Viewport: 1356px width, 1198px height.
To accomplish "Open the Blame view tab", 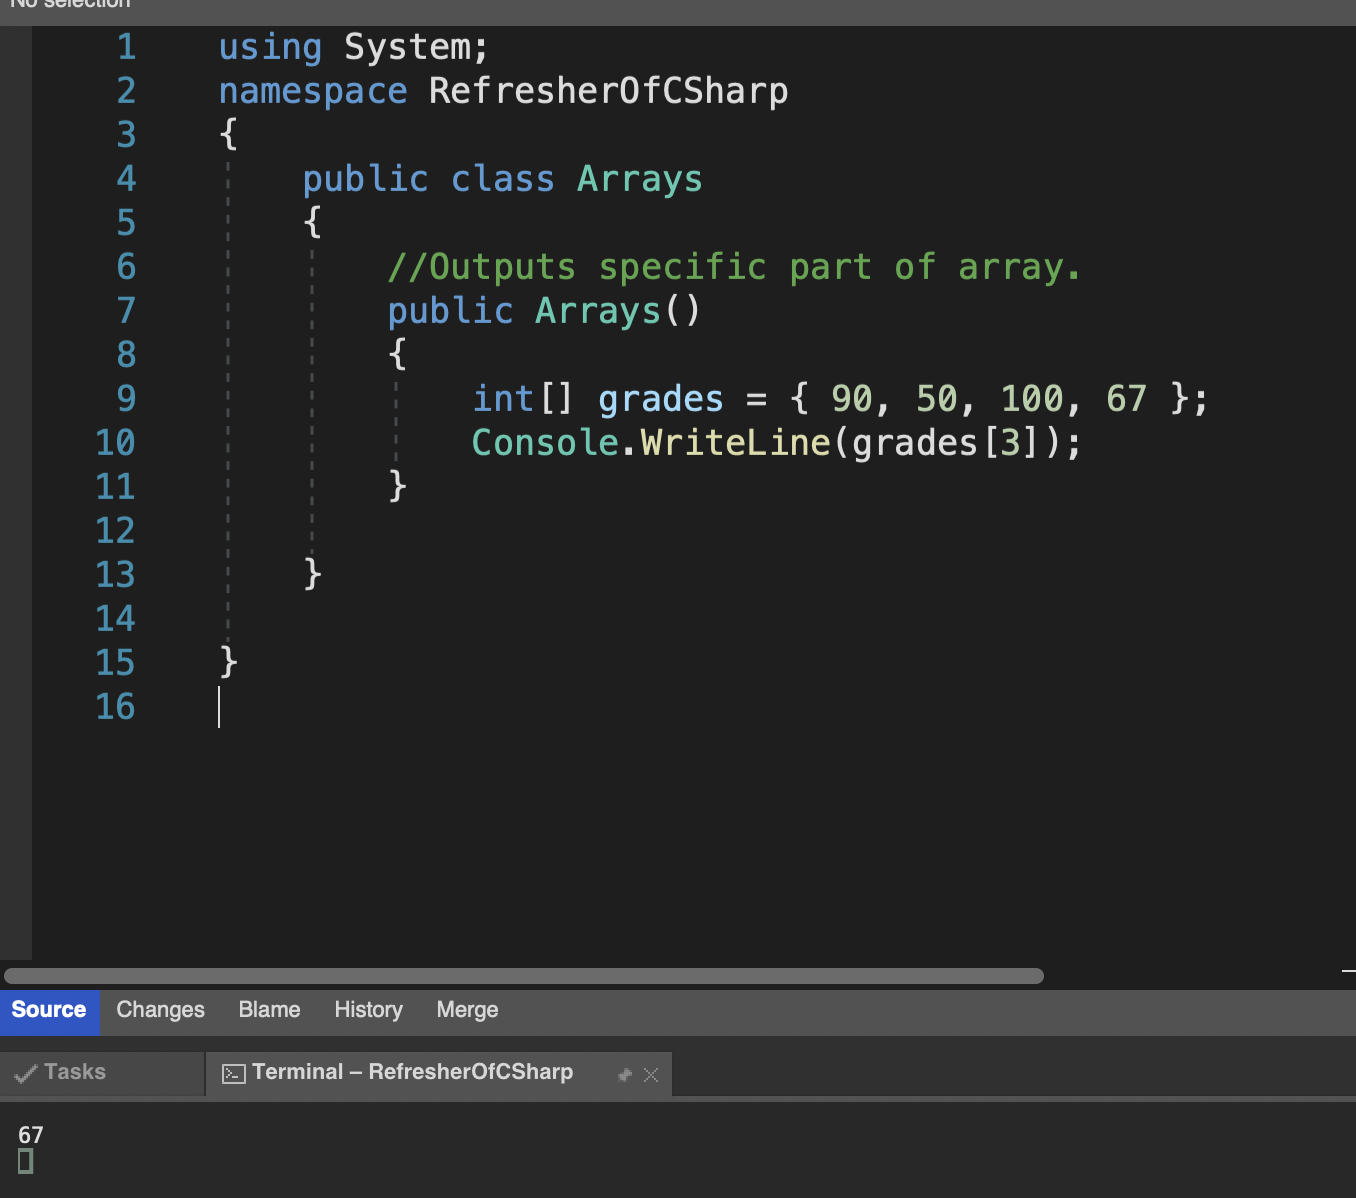I will [x=269, y=1010].
